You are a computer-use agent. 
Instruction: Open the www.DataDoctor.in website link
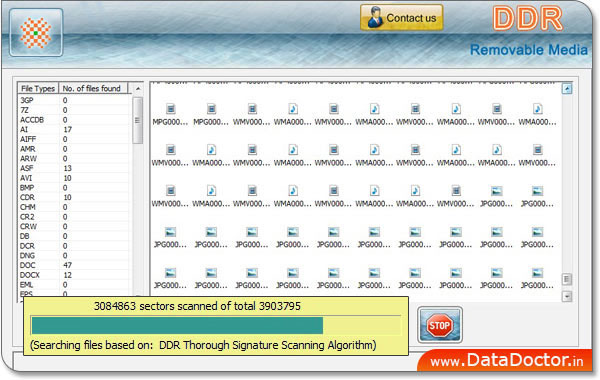pos(507,360)
